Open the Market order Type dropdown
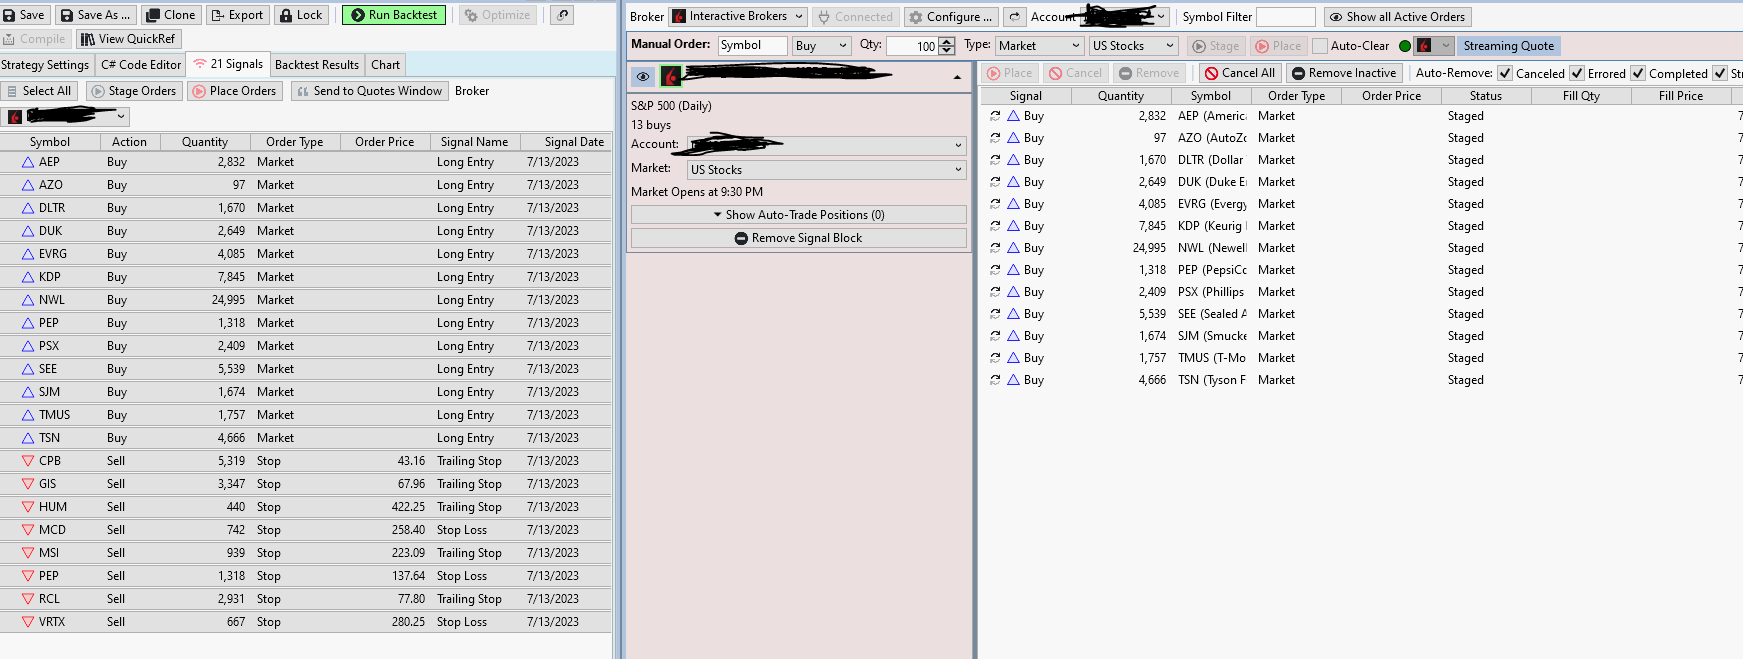 [x=1039, y=46]
